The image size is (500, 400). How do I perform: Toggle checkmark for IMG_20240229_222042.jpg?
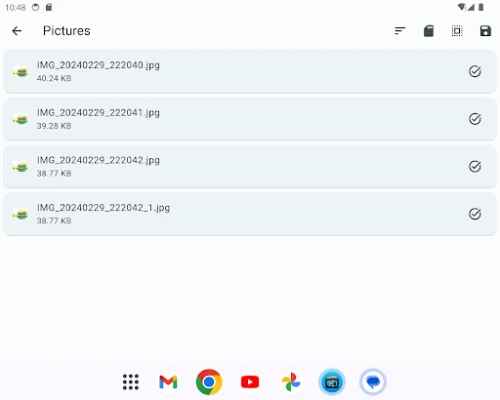click(x=475, y=166)
